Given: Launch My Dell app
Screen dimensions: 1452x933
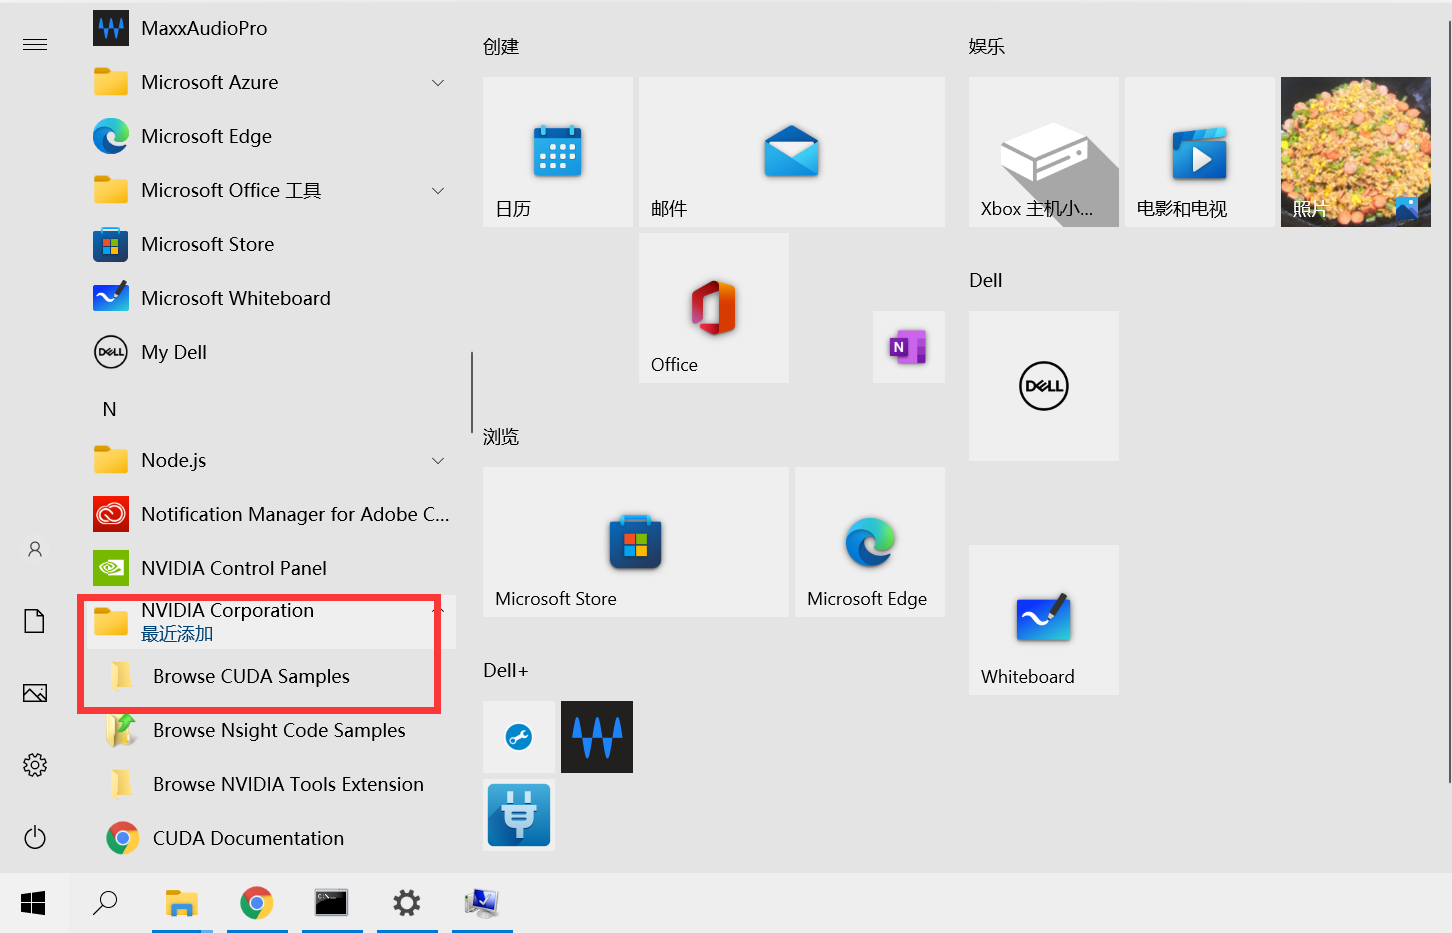Looking at the screenshot, I should (270, 352).
